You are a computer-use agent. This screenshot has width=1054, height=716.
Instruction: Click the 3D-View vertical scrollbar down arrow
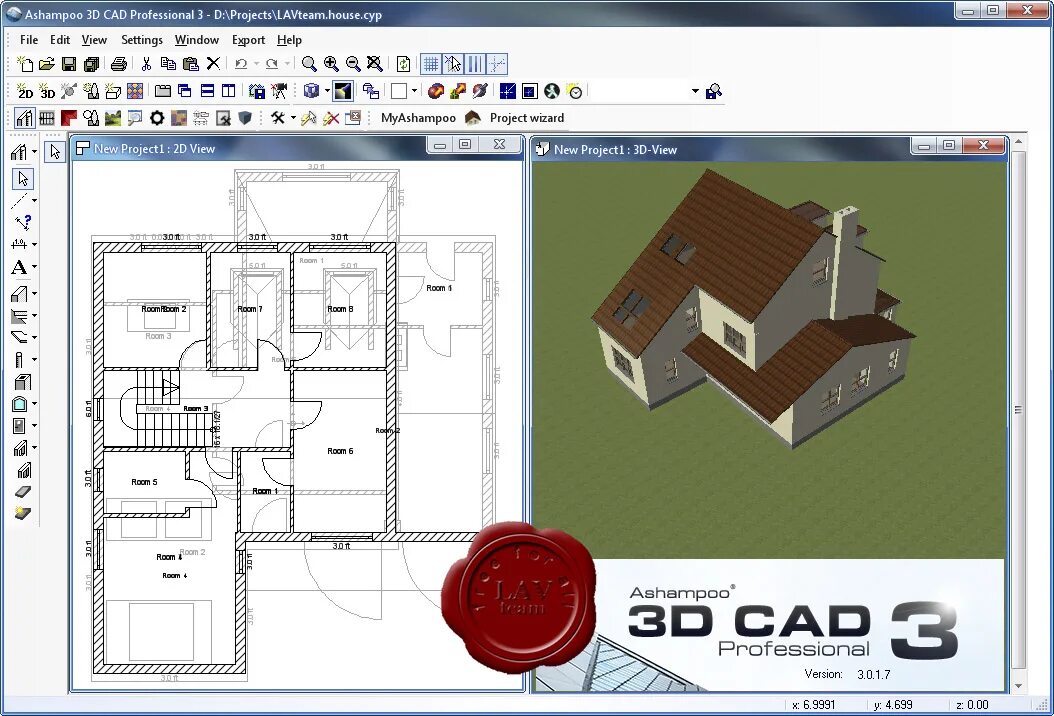tap(1018, 686)
